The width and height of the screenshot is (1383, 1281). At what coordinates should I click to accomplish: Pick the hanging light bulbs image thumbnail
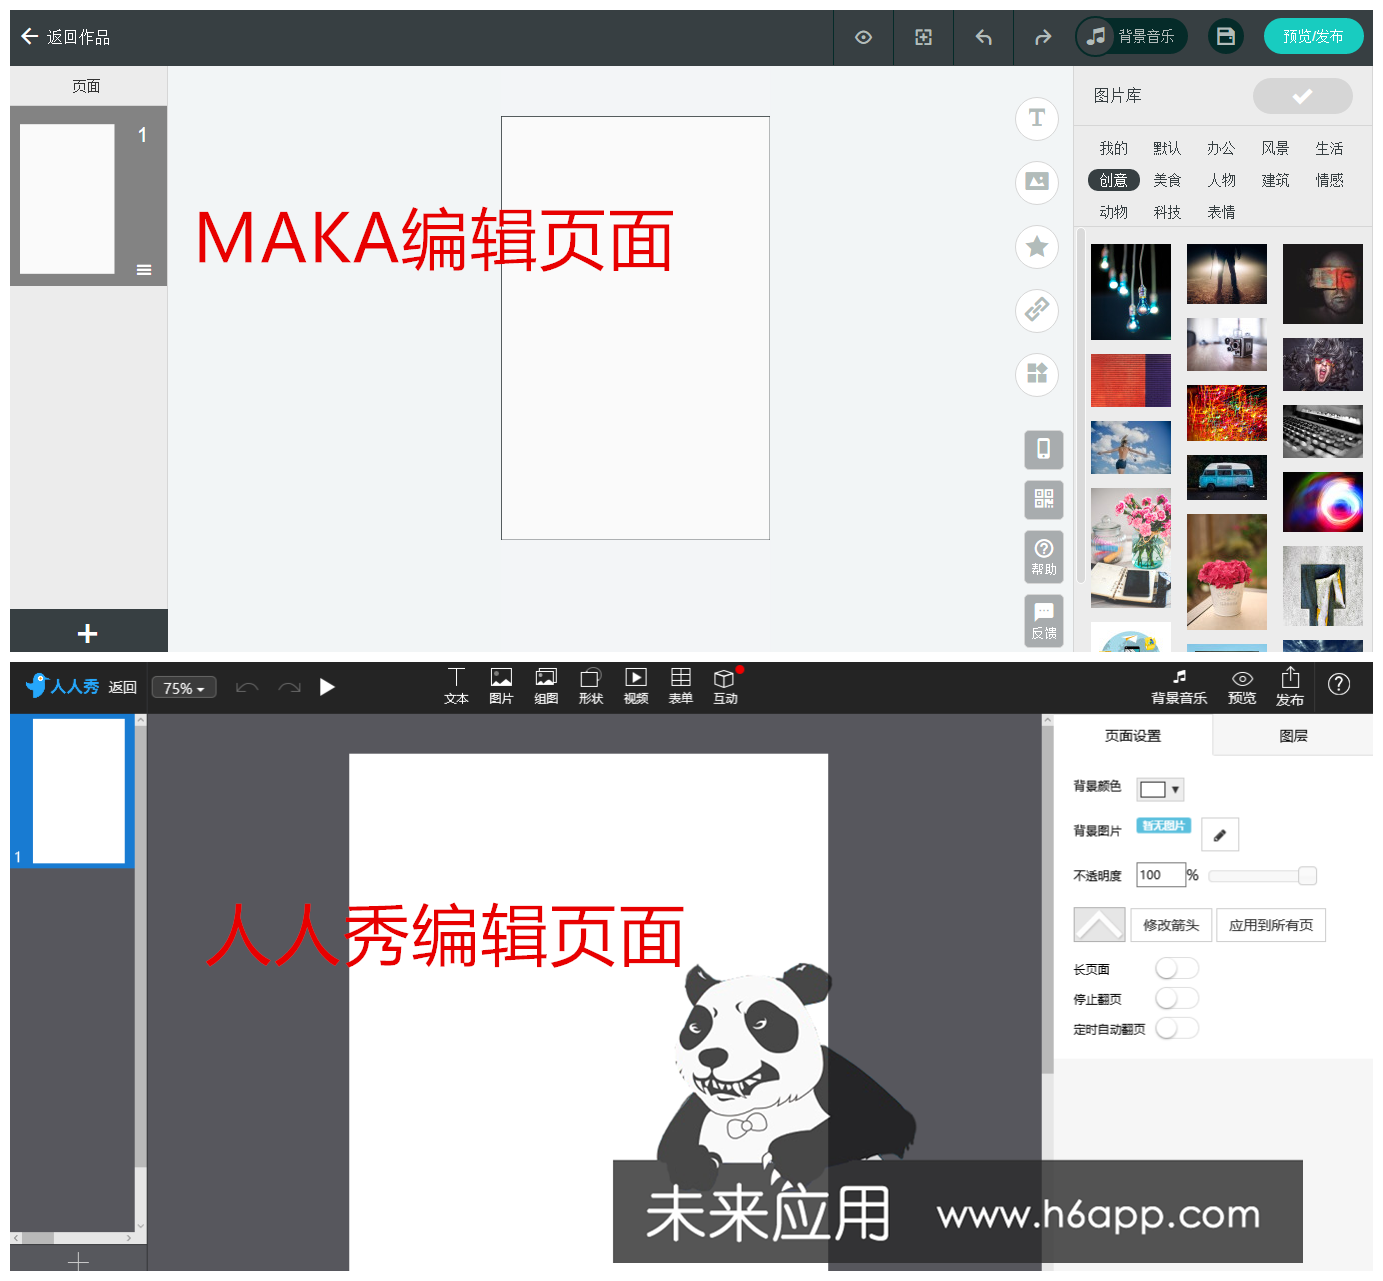[x=1130, y=292]
